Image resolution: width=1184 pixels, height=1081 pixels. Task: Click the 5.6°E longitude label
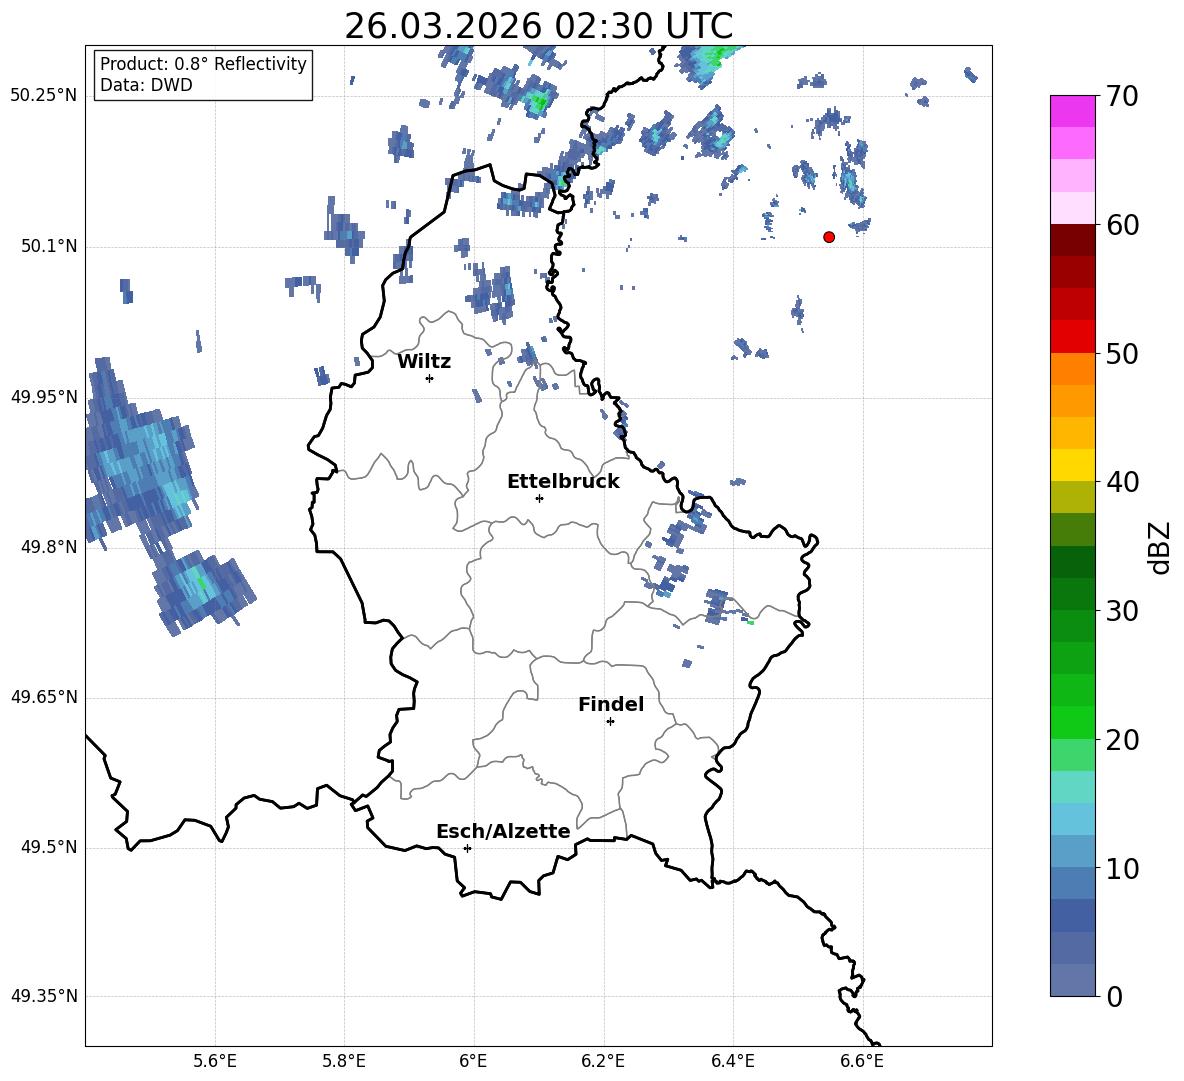click(215, 1061)
